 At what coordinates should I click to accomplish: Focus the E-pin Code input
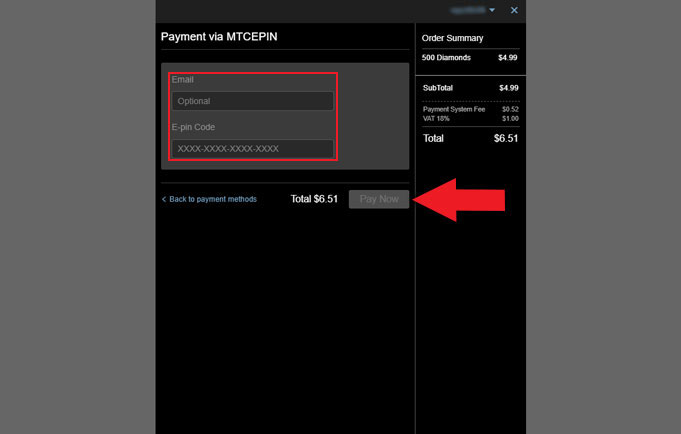pyautogui.click(x=252, y=149)
